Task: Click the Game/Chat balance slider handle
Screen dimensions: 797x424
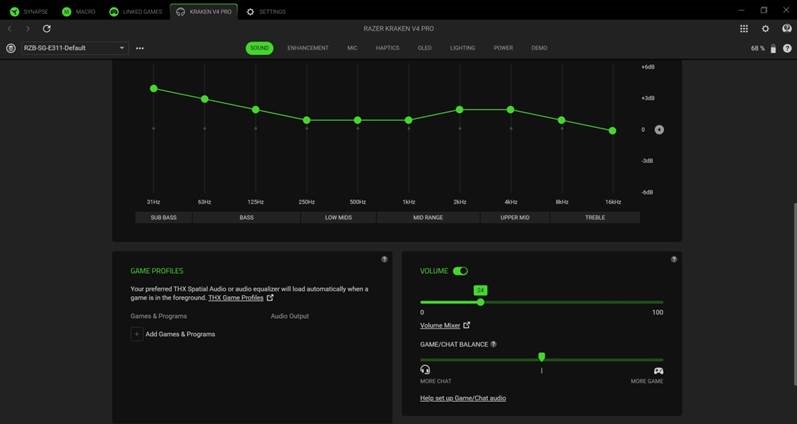Action: [x=542, y=357]
